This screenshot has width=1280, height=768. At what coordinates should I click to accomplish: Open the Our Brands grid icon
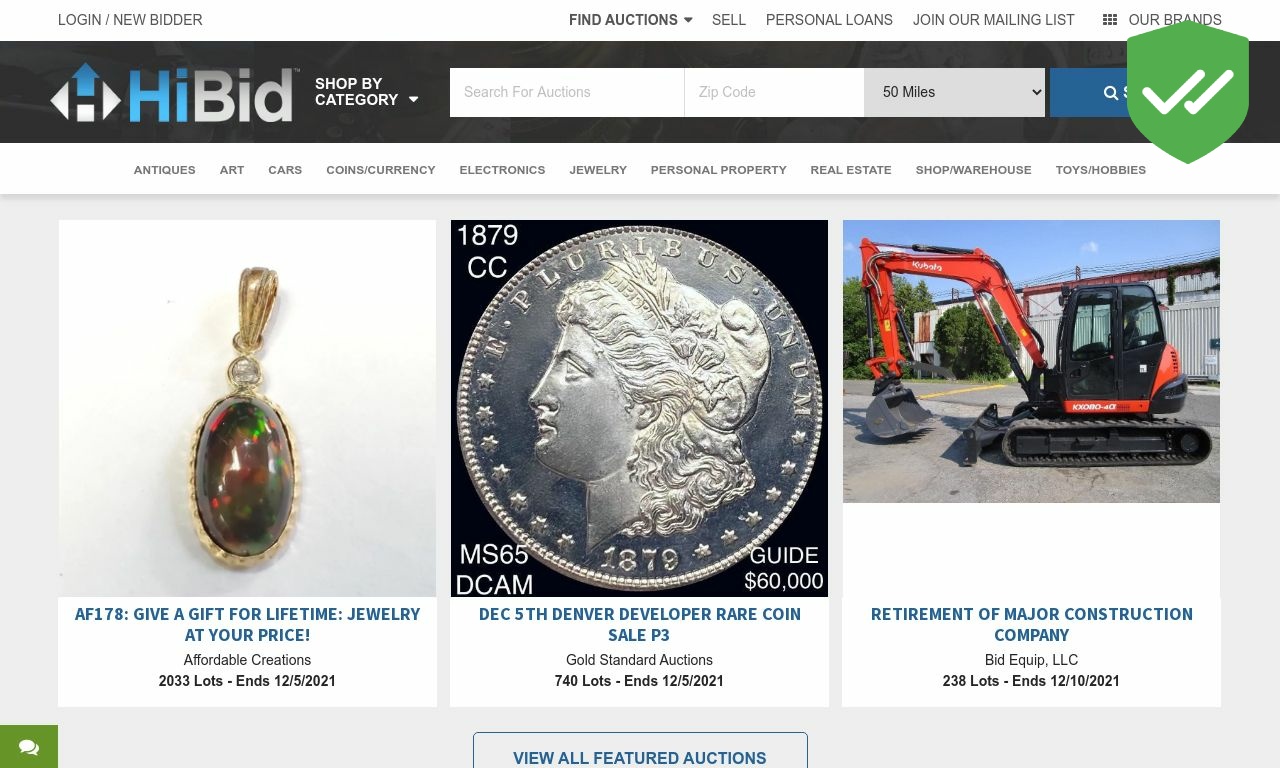click(1110, 20)
